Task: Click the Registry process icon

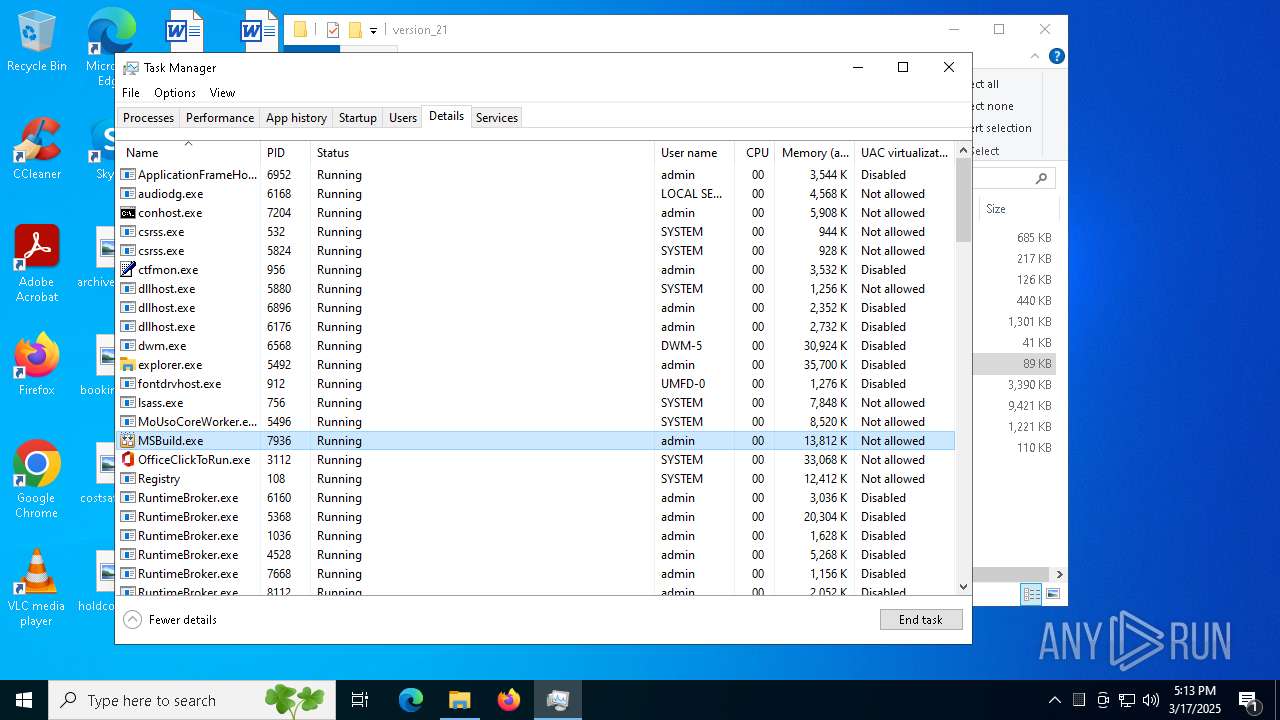Action: coord(128,479)
